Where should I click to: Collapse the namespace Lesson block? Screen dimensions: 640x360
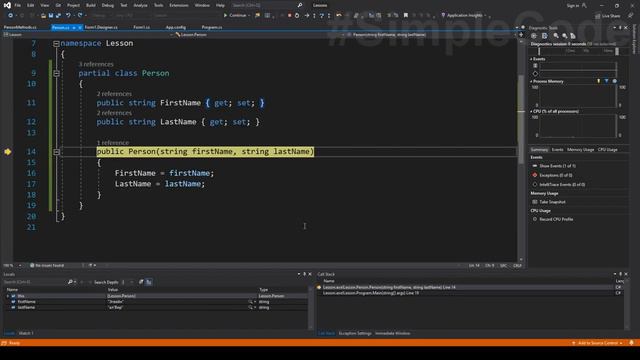tap(56, 44)
